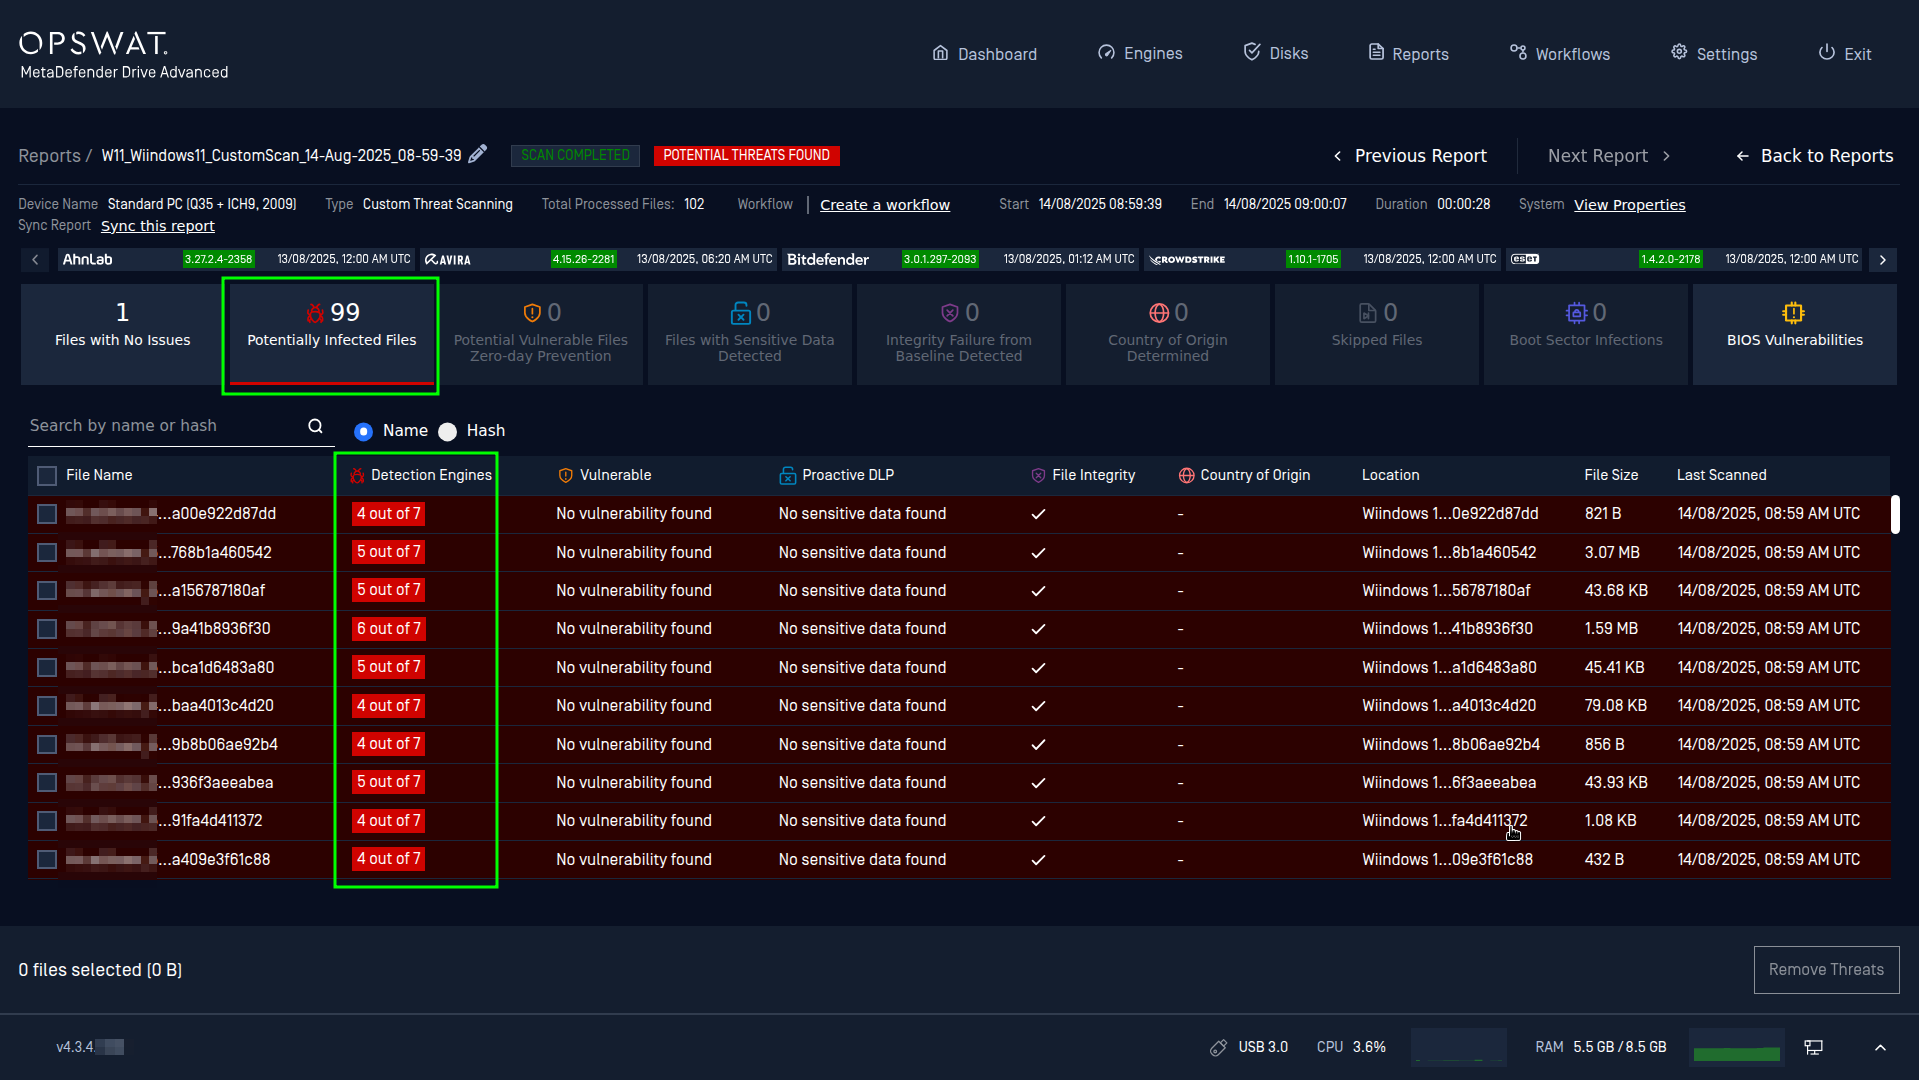Click the RAM usage bar
This screenshot has height=1080, width=1919.
(1736, 1047)
